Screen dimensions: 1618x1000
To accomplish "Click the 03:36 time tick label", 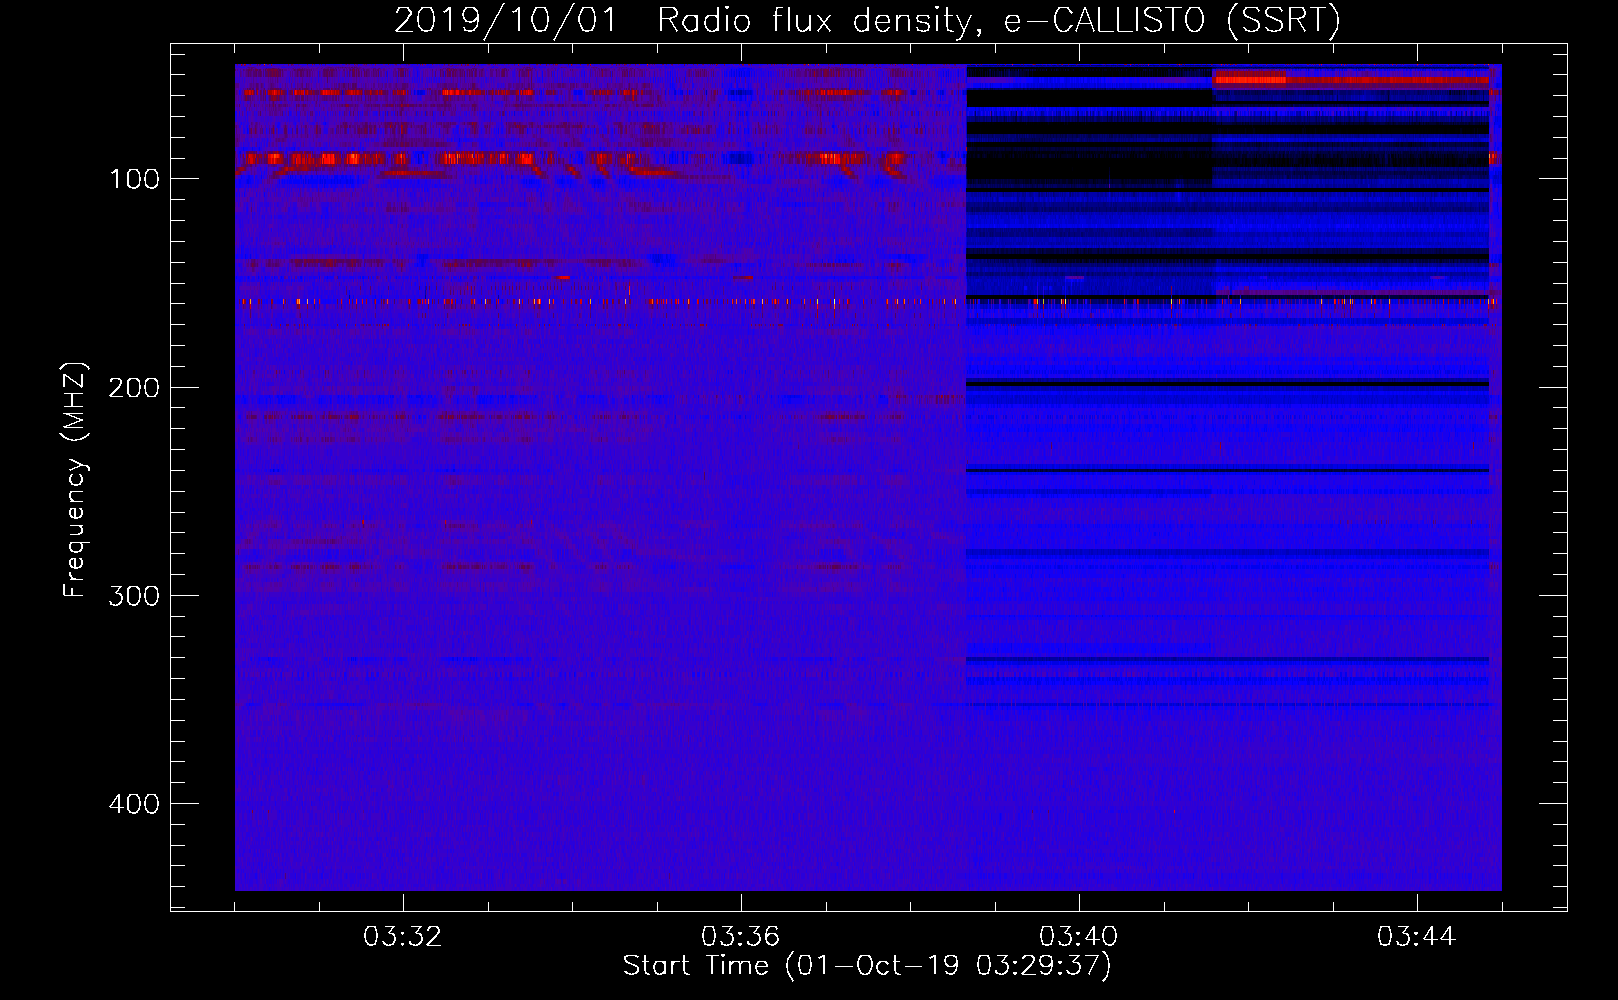I will tap(741, 937).
